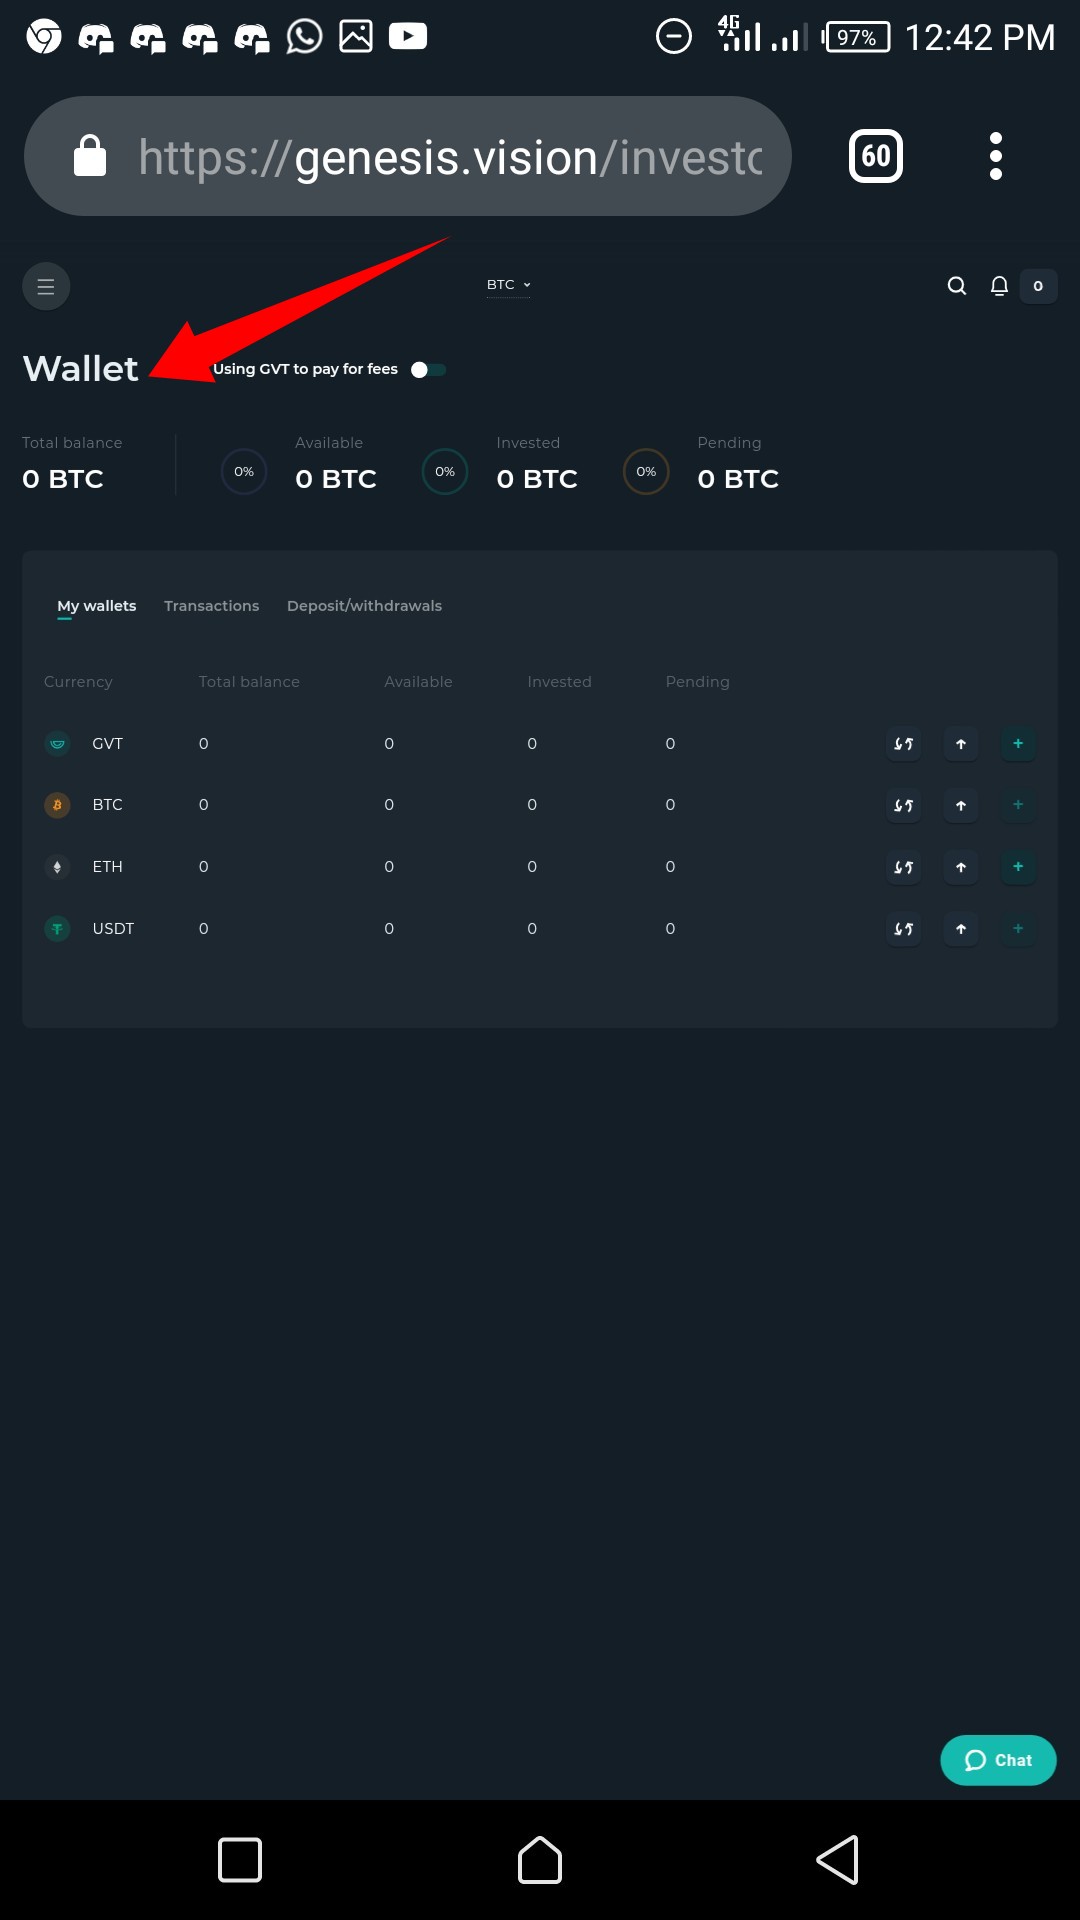Screen dimensions: 1080x1920
Task: Switch to My wallets tab
Action: (x=97, y=606)
